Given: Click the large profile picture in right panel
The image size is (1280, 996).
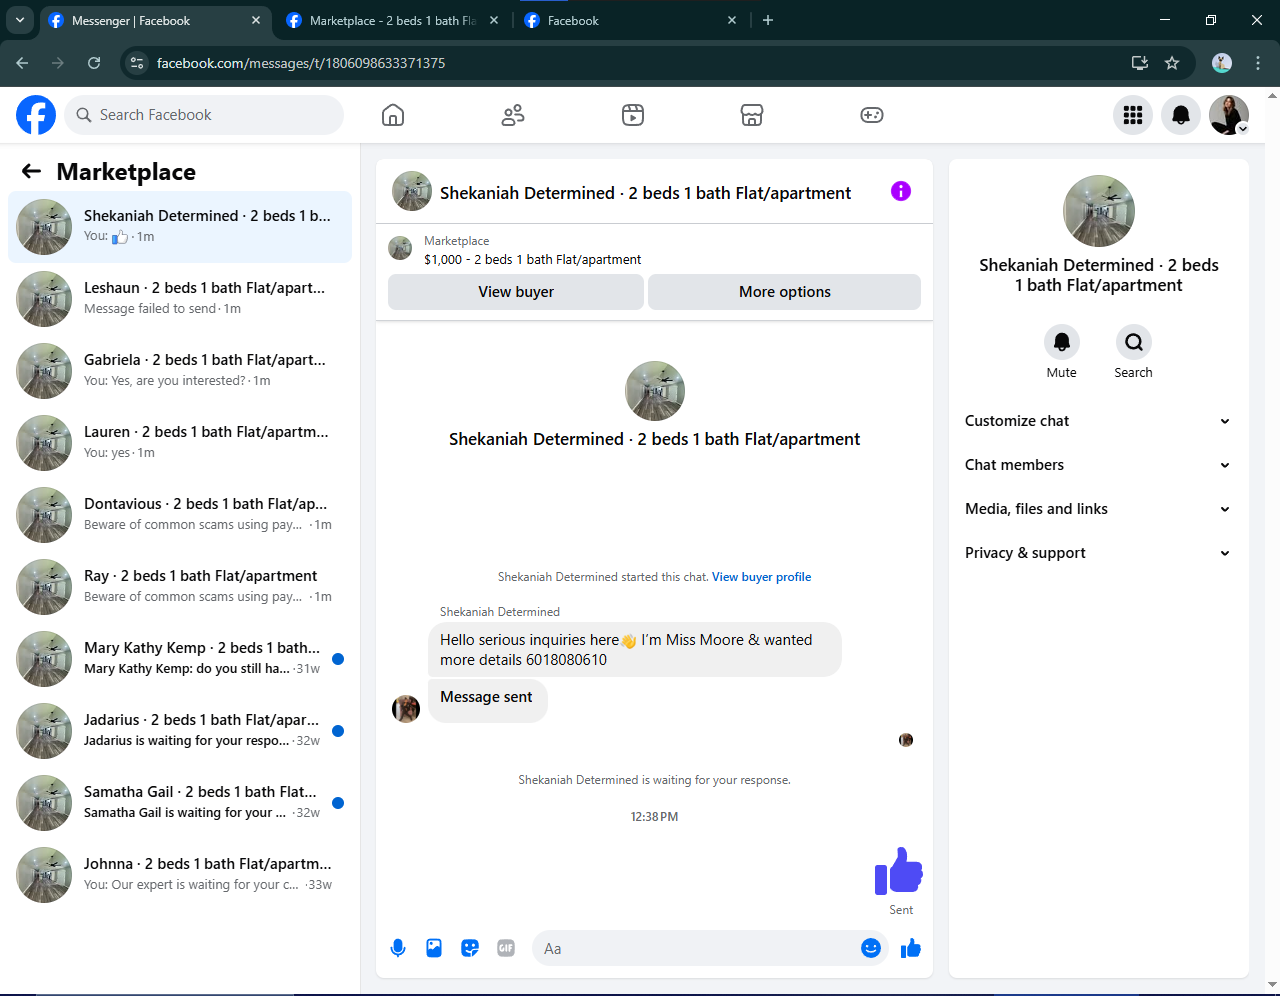Looking at the screenshot, I should pyautogui.click(x=1099, y=211).
